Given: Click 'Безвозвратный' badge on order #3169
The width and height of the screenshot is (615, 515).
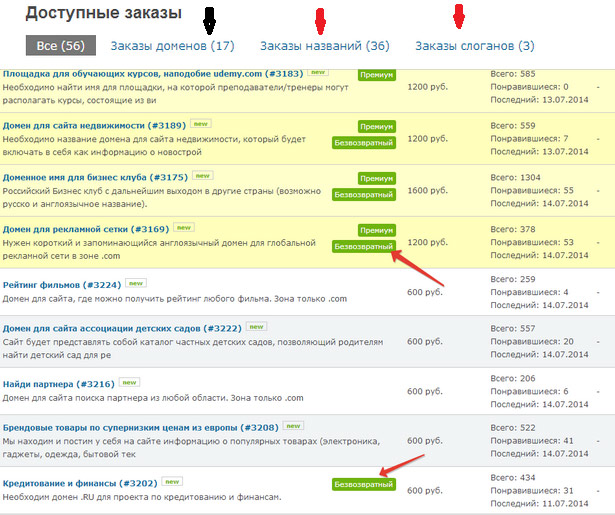Looking at the screenshot, I should [x=363, y=246].
